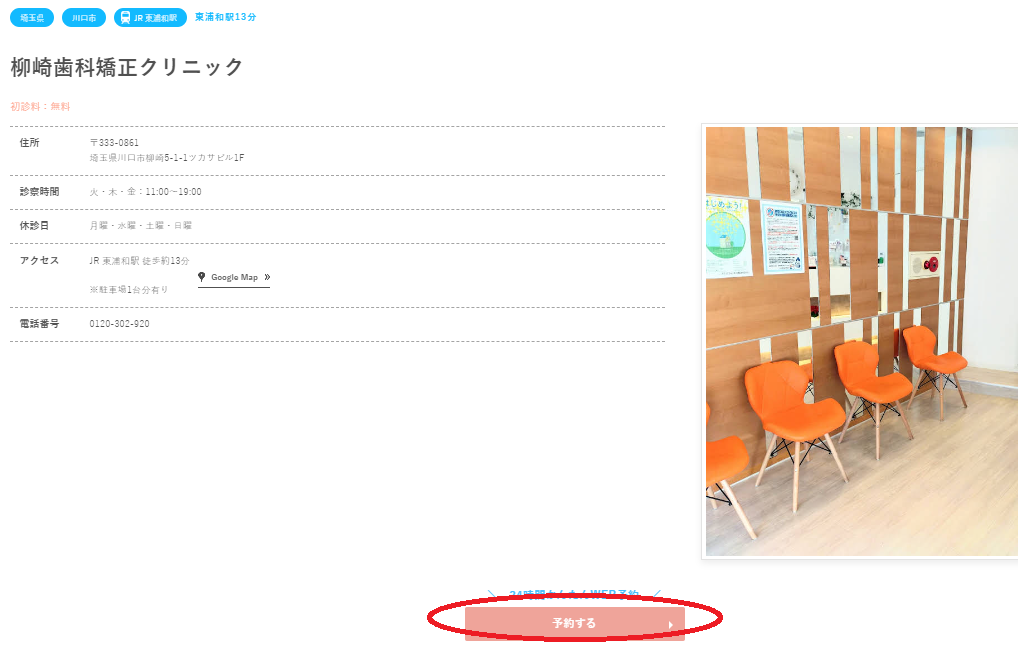Open the Google Map link
The image size is (1018, 648).
(234, 277)
